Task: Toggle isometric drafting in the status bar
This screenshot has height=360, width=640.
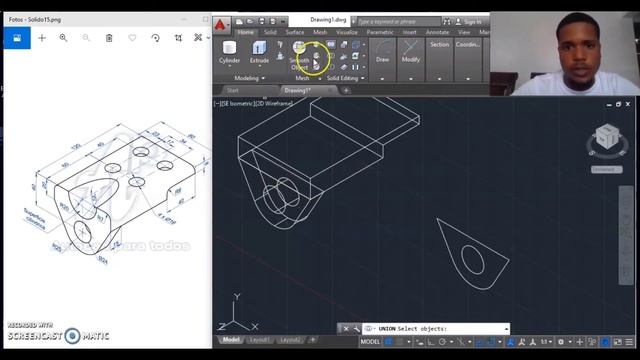Action: coord(460,342)
